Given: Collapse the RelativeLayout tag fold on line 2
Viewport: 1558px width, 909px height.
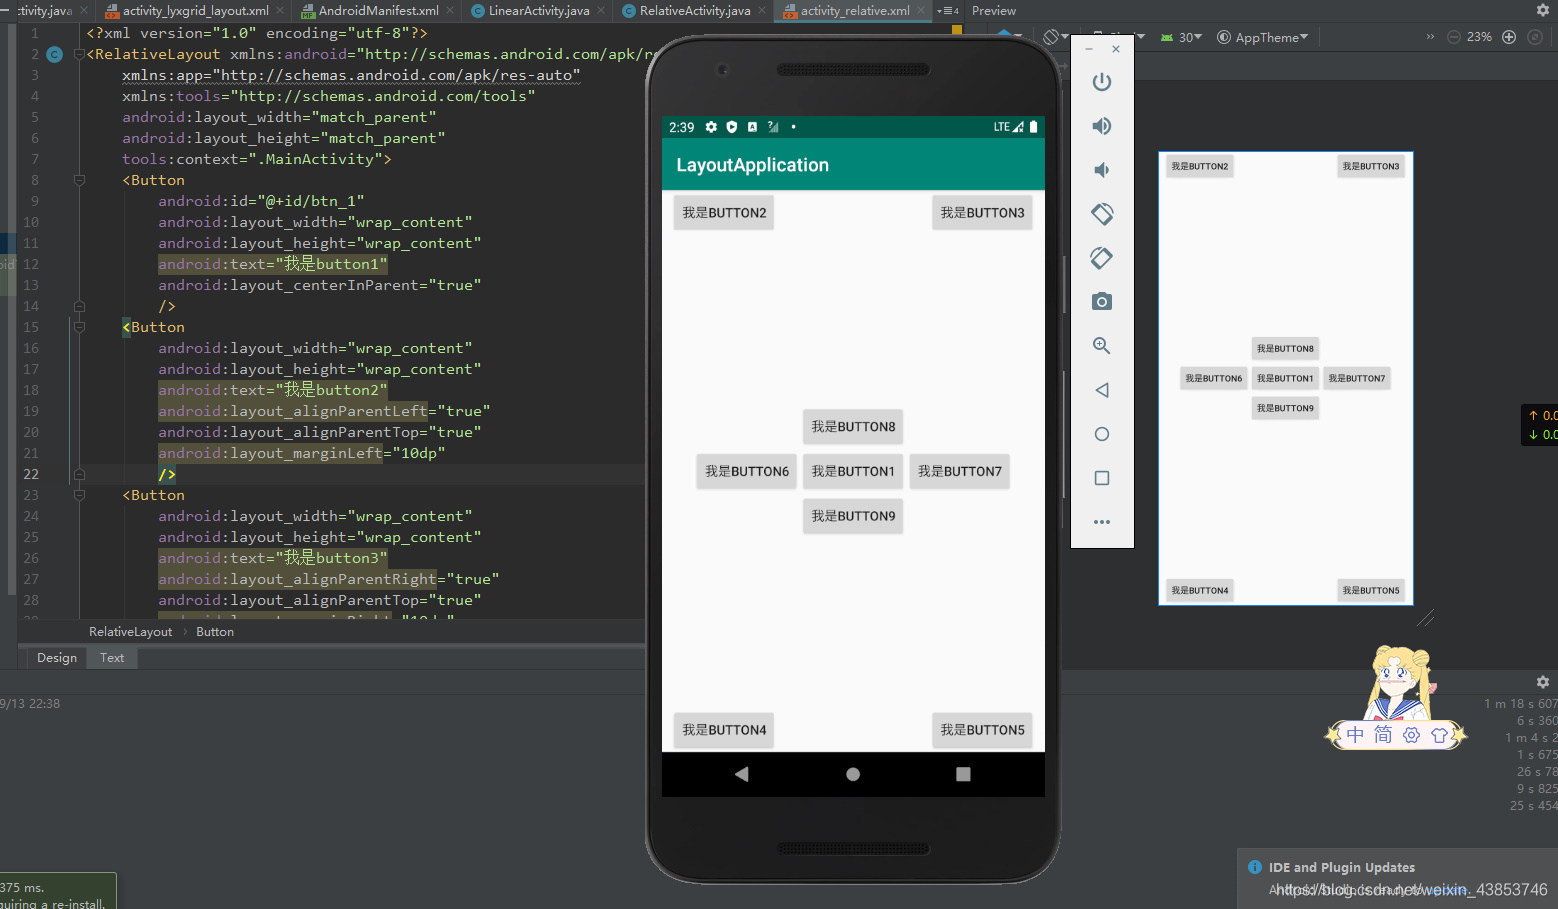Looking at the screenshot, I should [x=79, y=54].
